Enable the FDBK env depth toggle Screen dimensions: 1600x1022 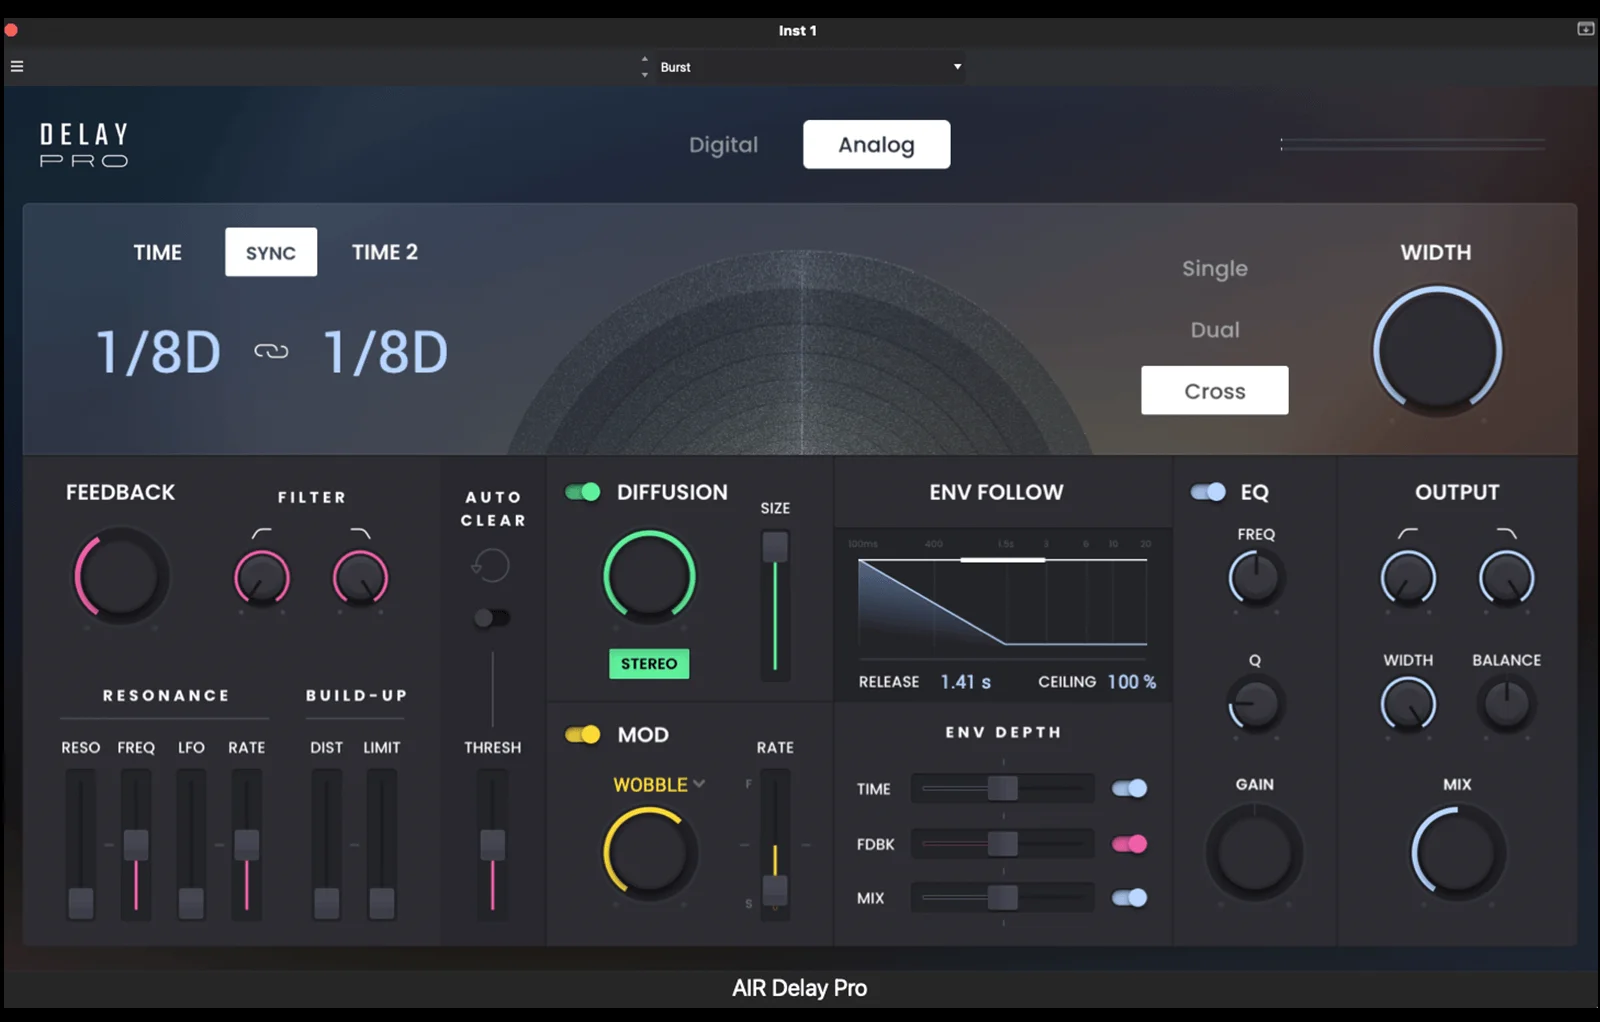coord(1128,844)
